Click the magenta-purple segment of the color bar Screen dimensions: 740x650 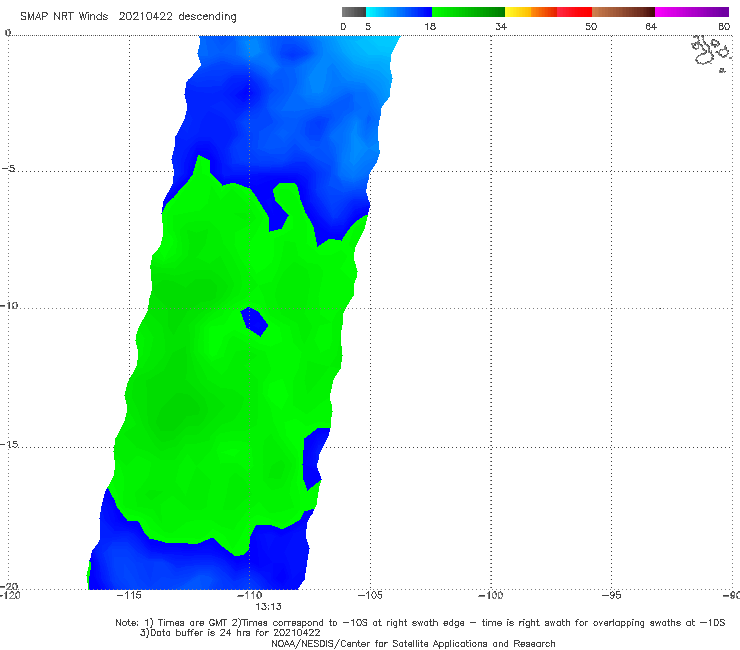pyautogui.click(x=692, y=12)
